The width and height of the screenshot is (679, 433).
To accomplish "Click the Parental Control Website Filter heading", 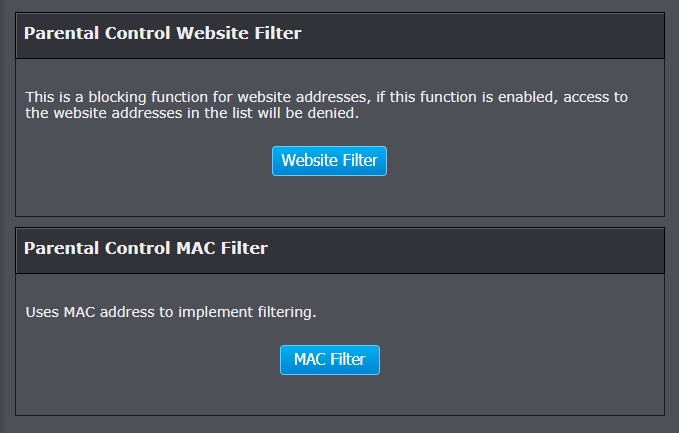I will [x=162, y=33].
